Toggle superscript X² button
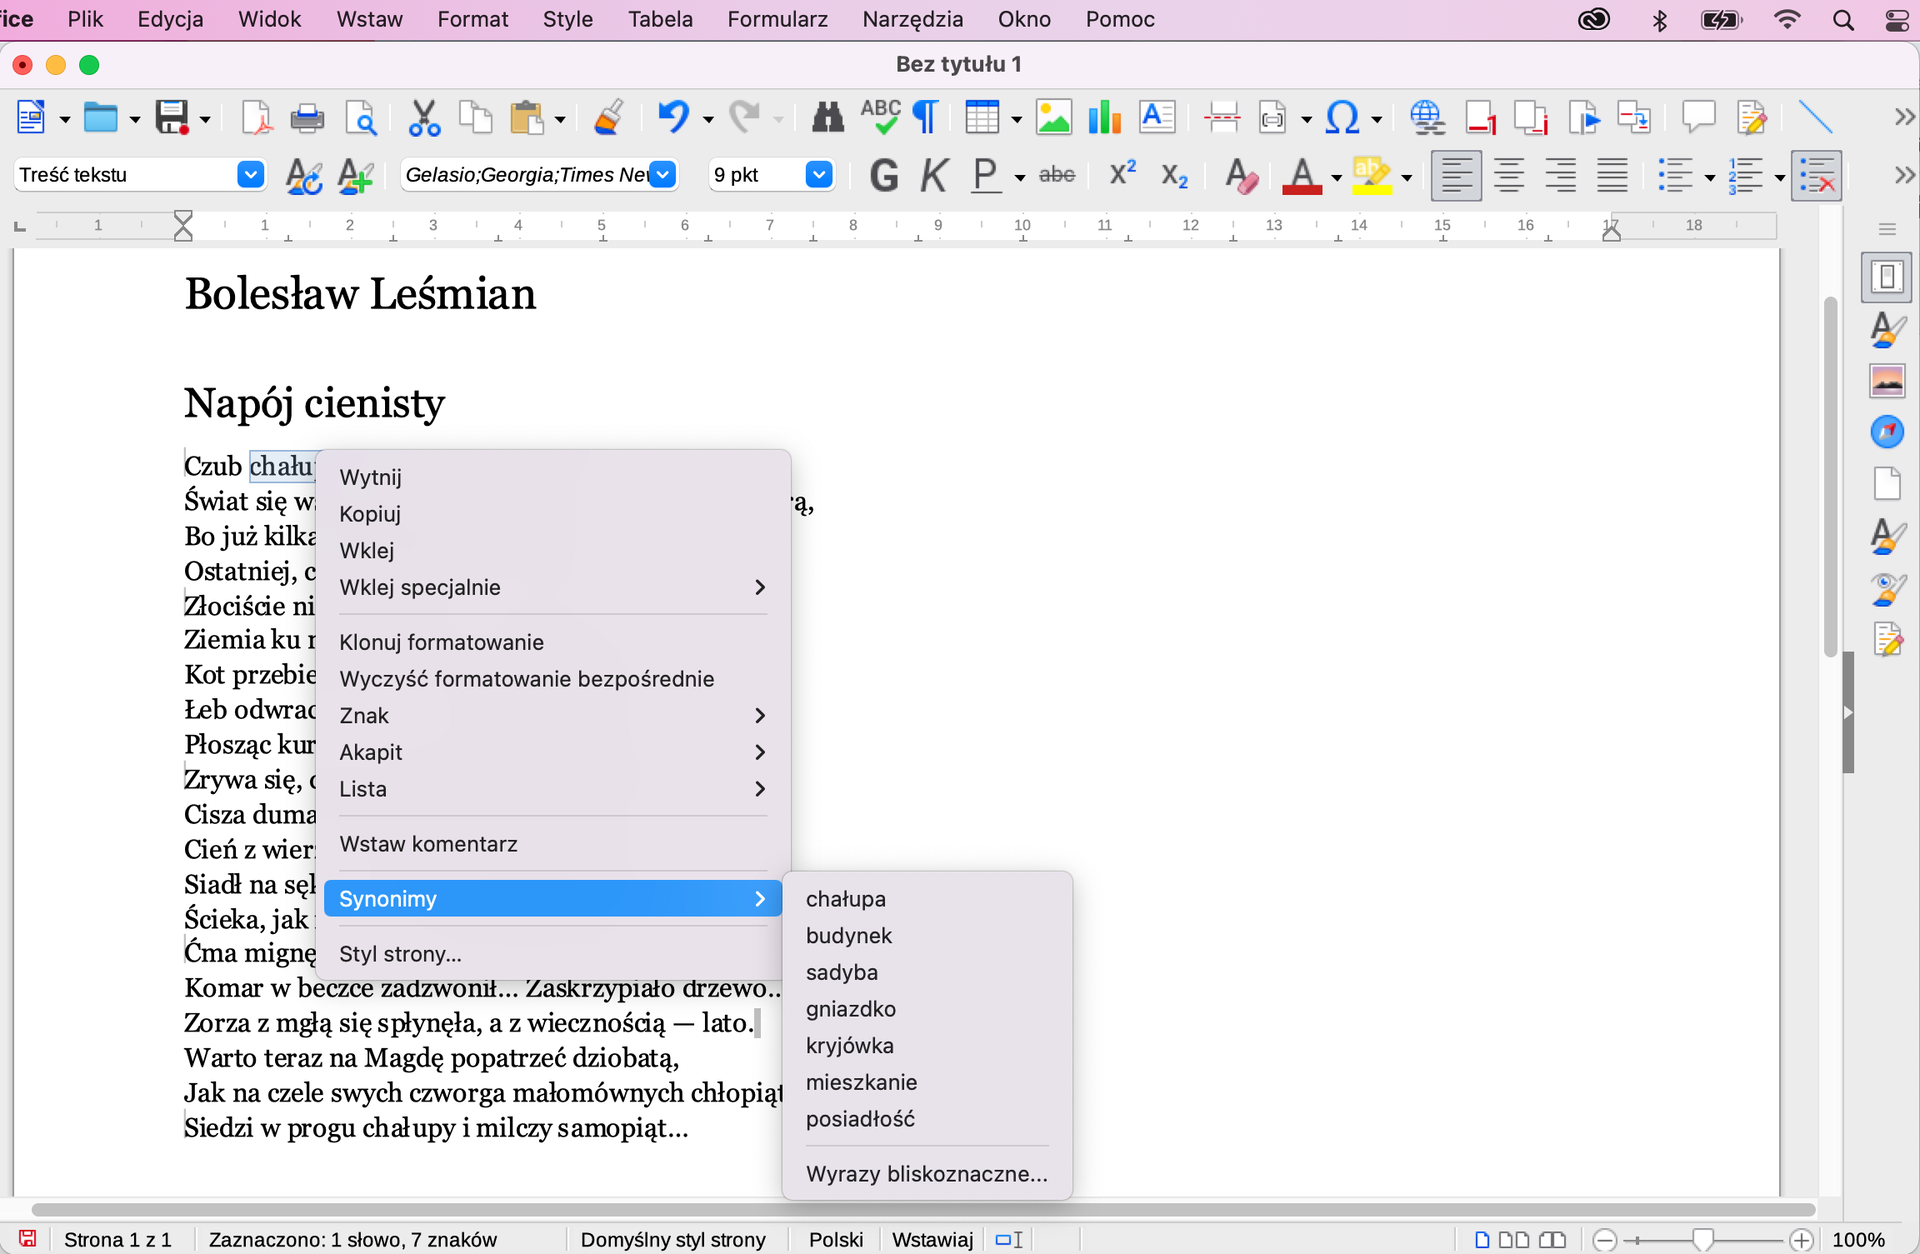Viewport: 1920px width, 1254px height. pos(1123,174)
